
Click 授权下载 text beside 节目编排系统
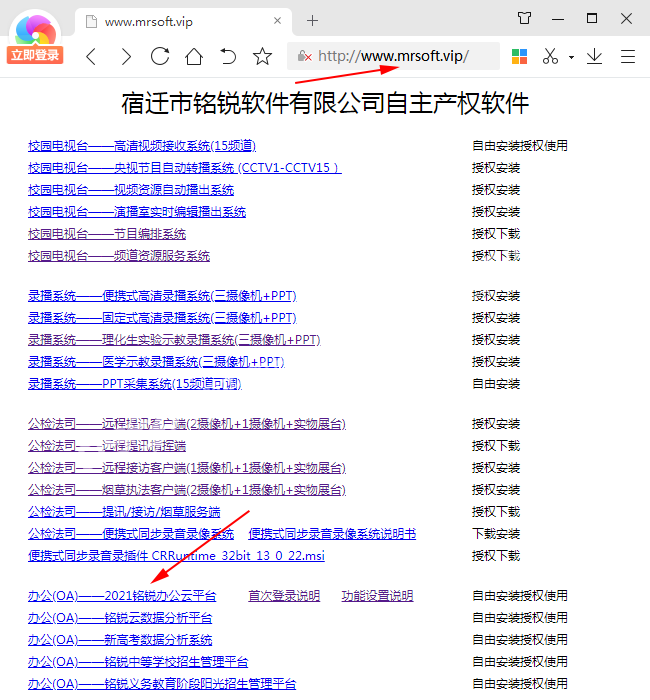point(496,233)
